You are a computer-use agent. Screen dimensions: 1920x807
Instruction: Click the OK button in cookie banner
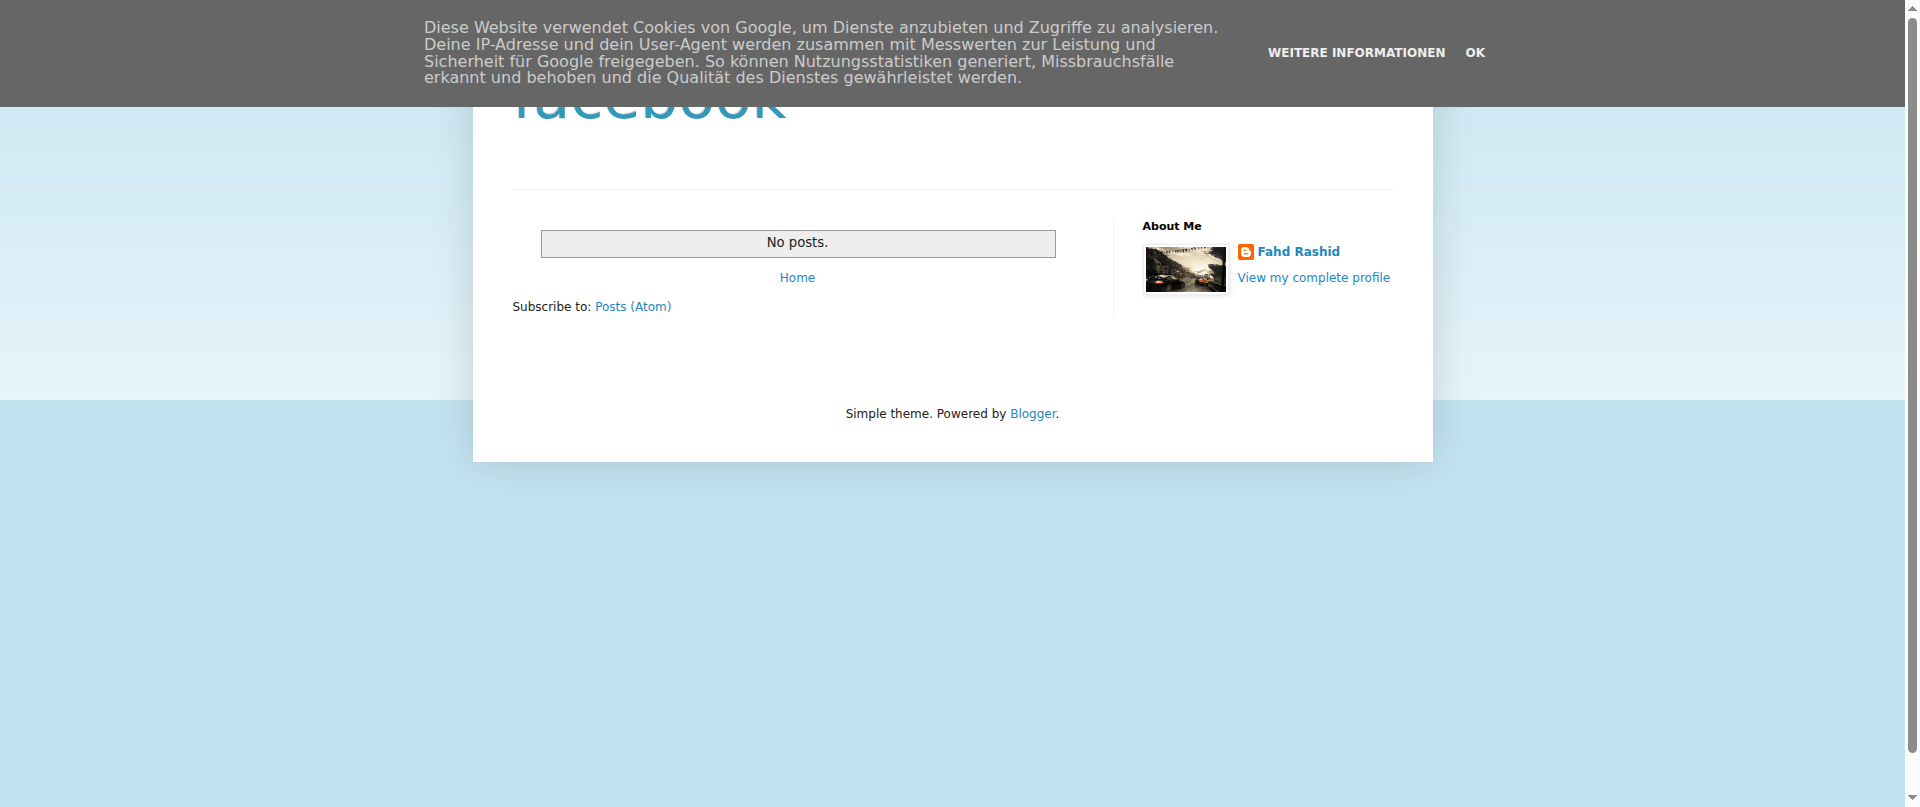click(x=1475, y=53)
